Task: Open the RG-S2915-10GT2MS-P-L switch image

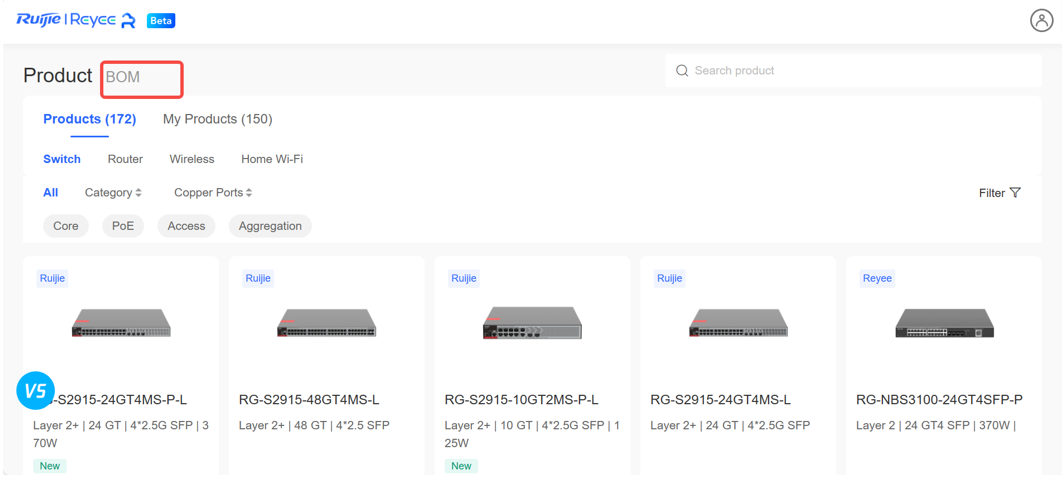Action: [532, 323]
